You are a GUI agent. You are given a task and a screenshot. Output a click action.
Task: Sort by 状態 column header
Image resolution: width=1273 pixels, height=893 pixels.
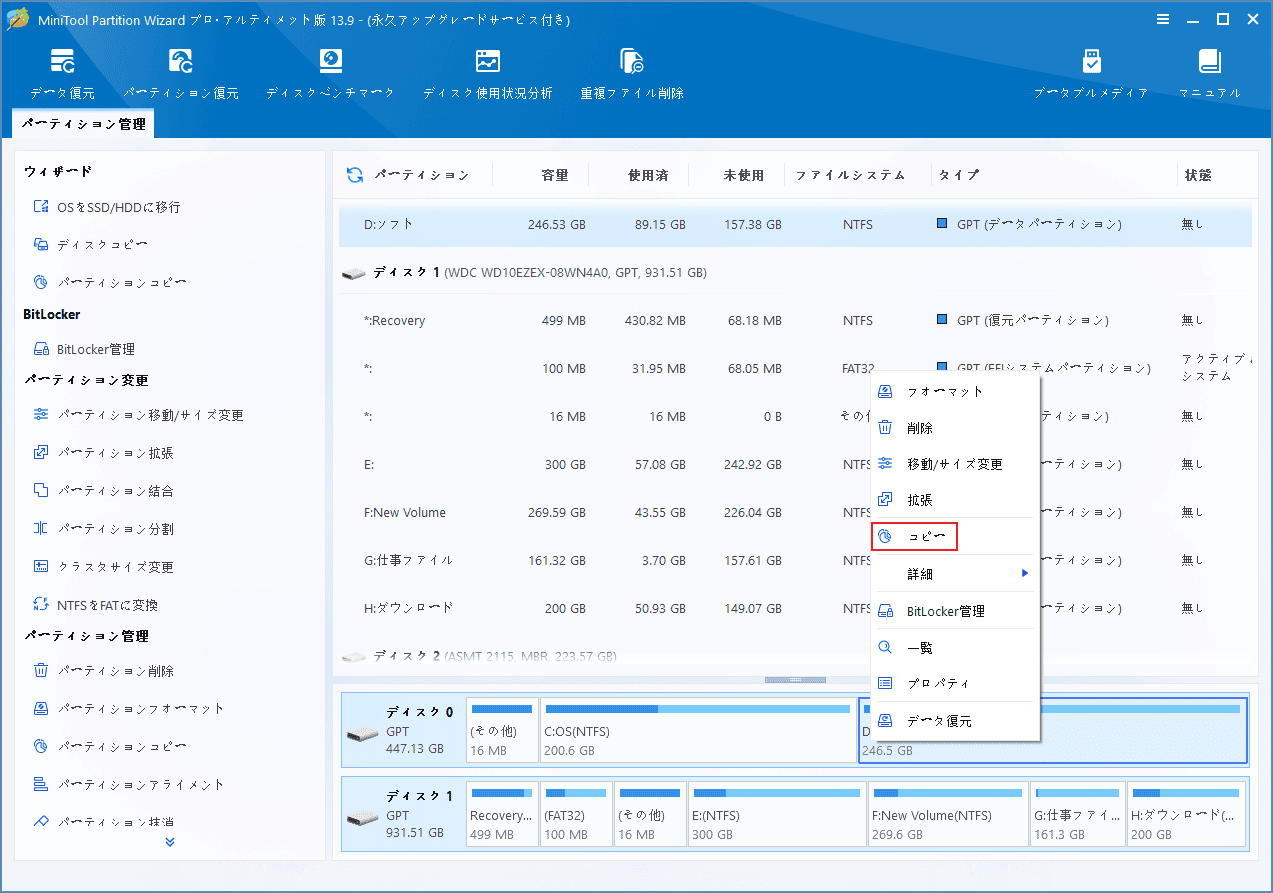1198,175
